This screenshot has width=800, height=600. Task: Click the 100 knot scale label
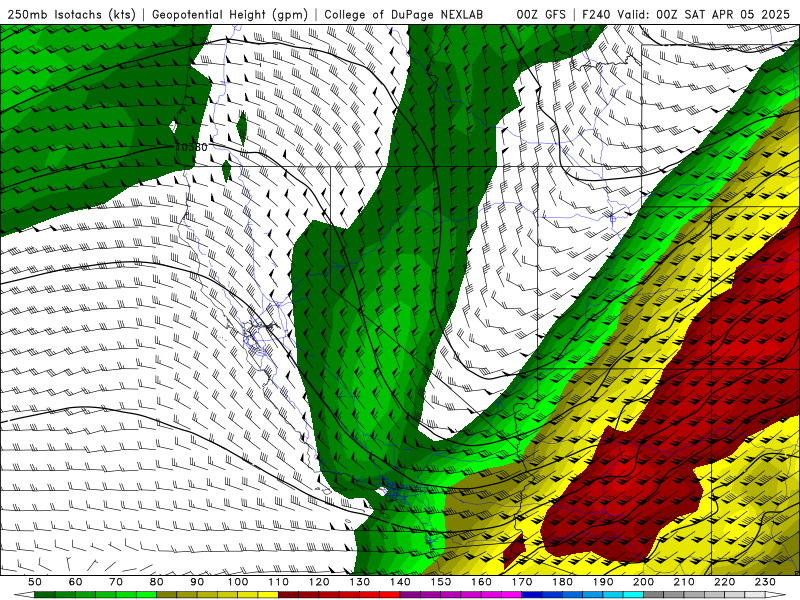point(238,582)
